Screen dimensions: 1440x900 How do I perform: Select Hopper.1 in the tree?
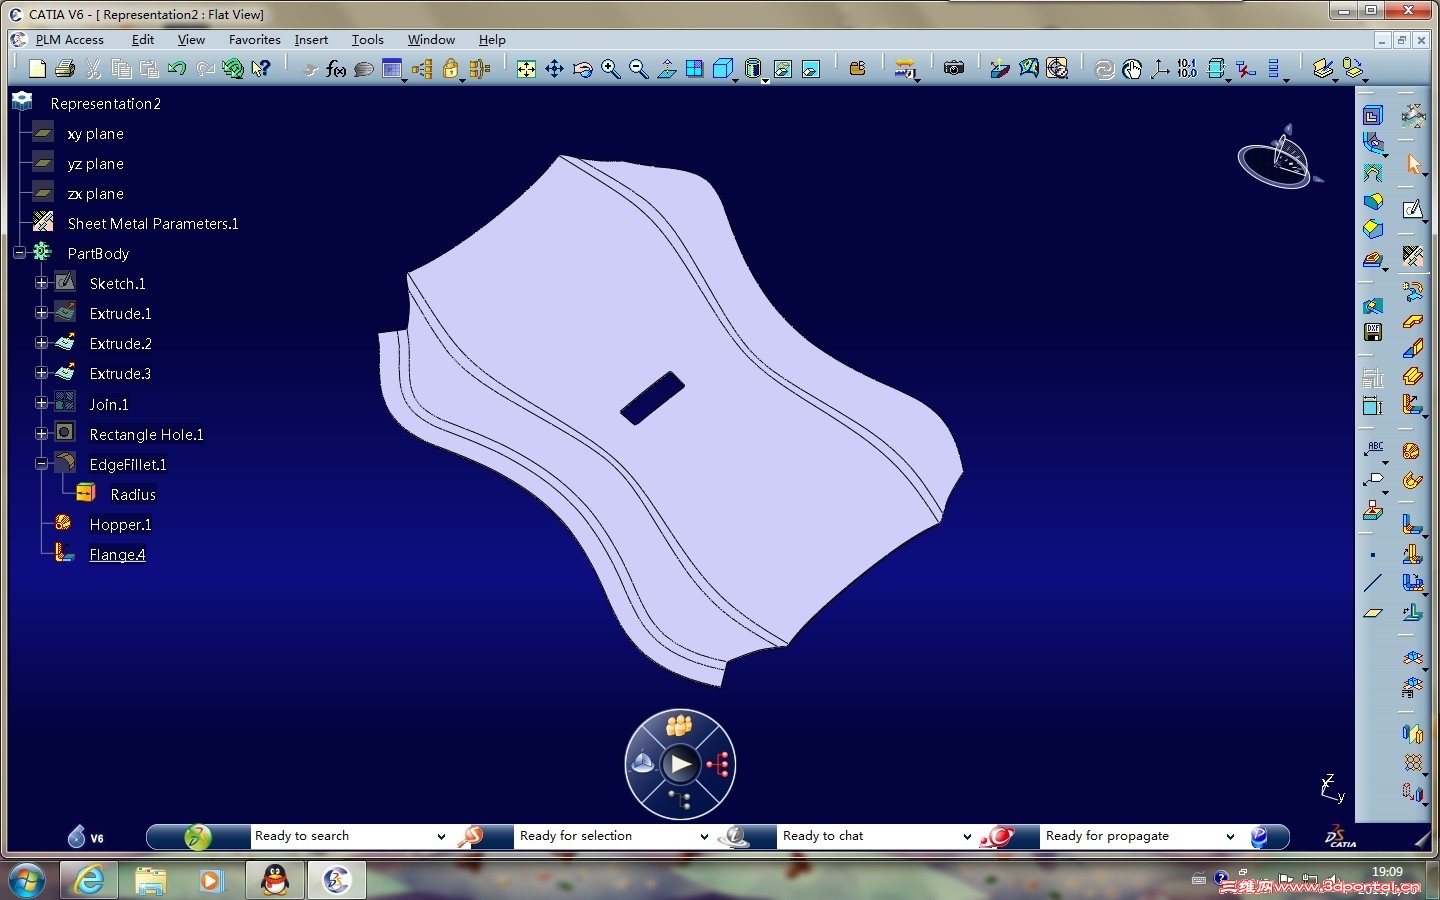click(x=120, y=525)
